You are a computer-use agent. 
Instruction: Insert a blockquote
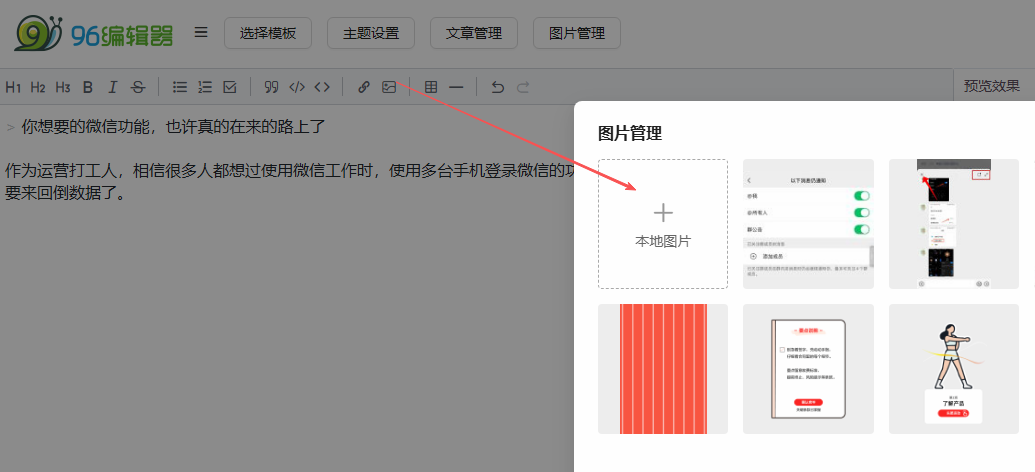click(271, 87)
